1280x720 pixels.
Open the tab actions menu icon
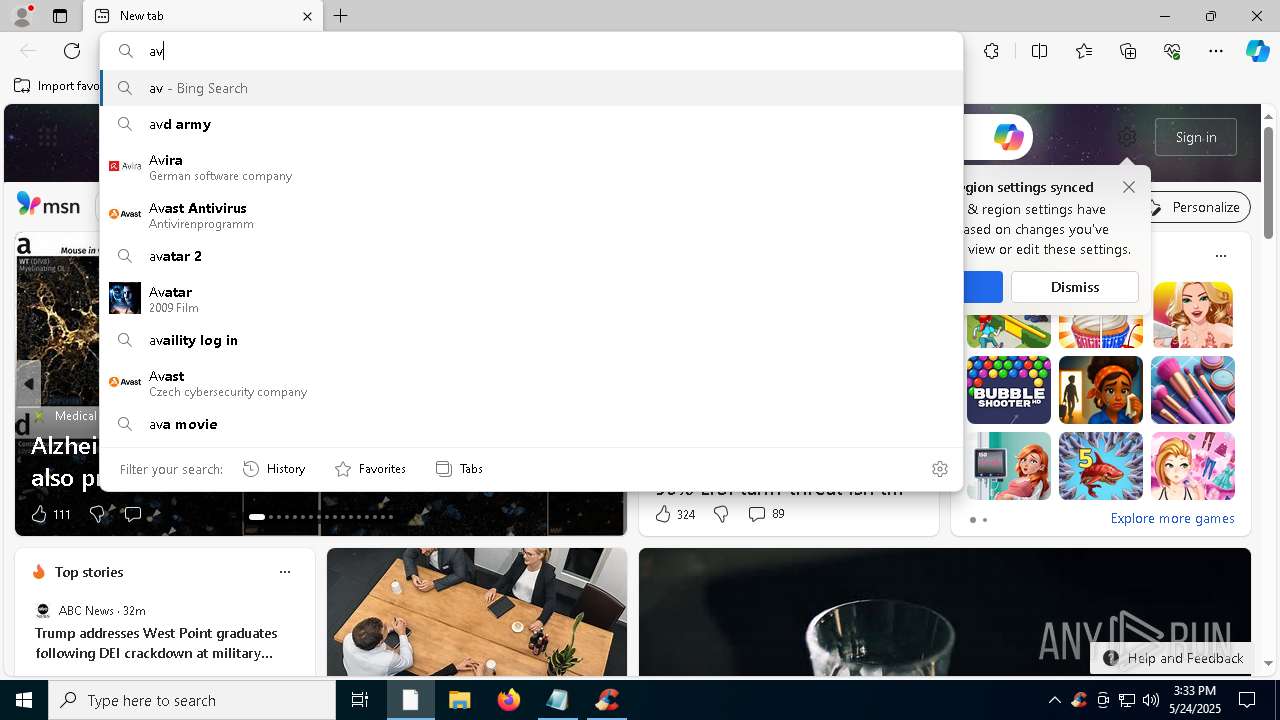(x=60, y=16)
